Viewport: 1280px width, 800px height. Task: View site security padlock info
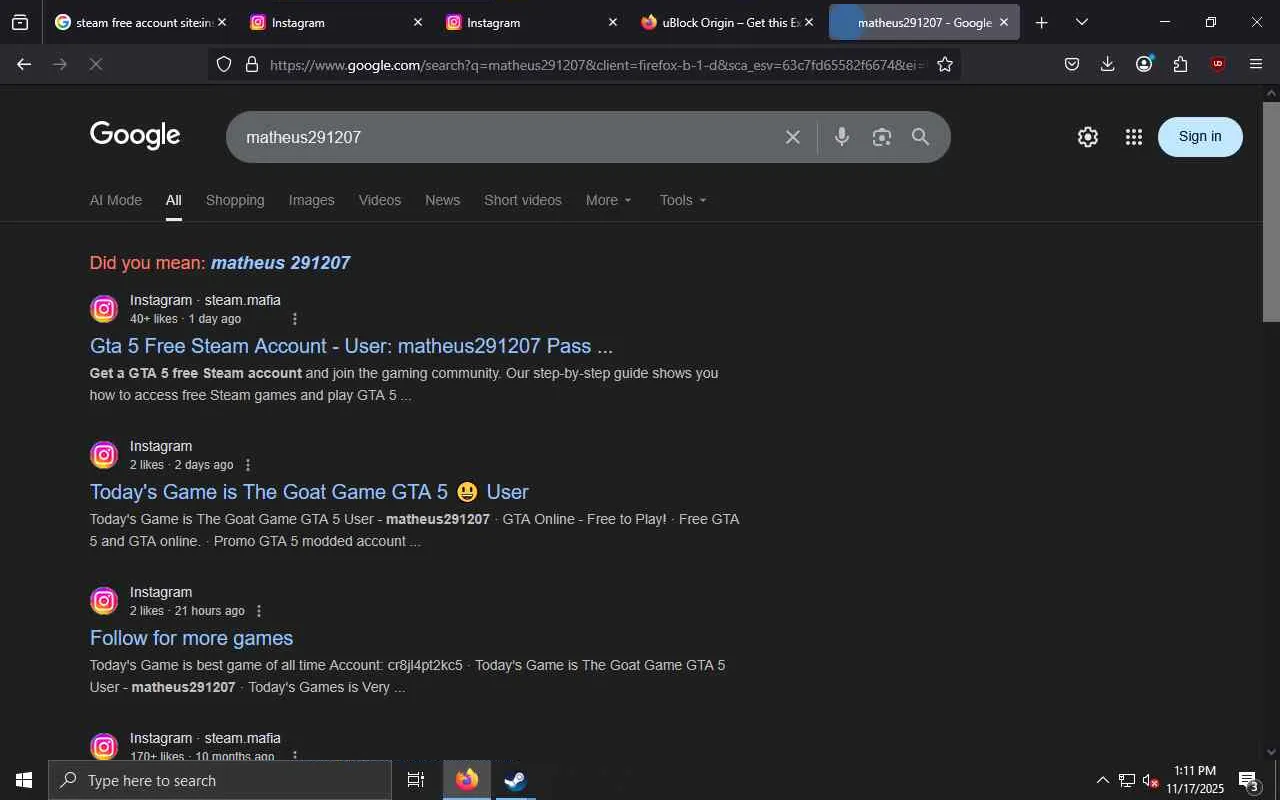pos(252,64)
